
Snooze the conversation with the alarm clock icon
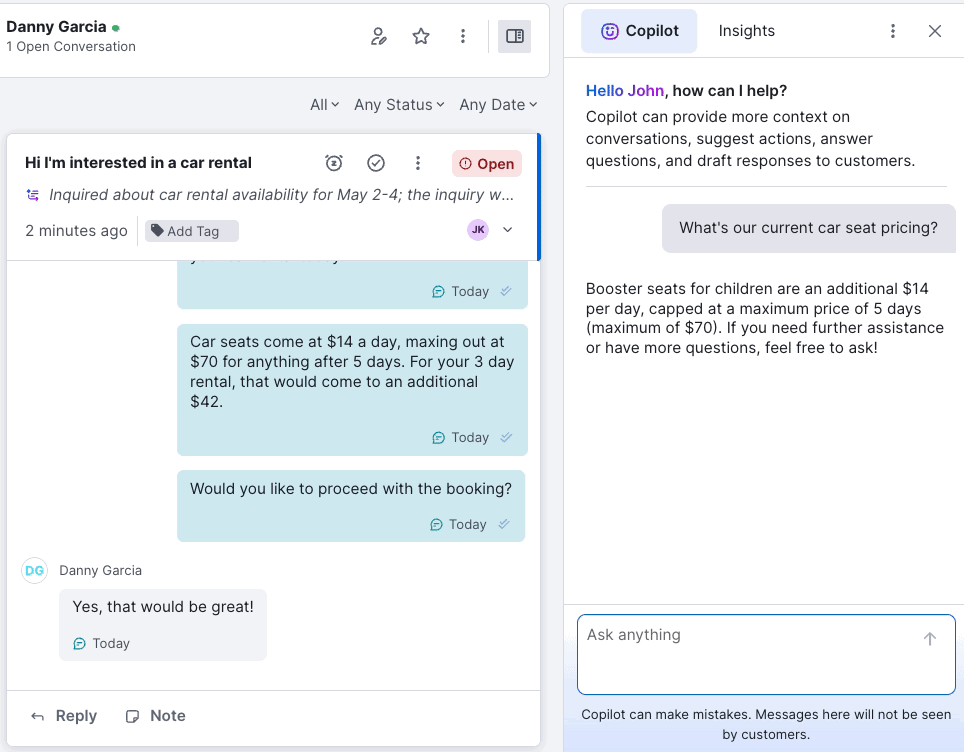coord(333,163)
